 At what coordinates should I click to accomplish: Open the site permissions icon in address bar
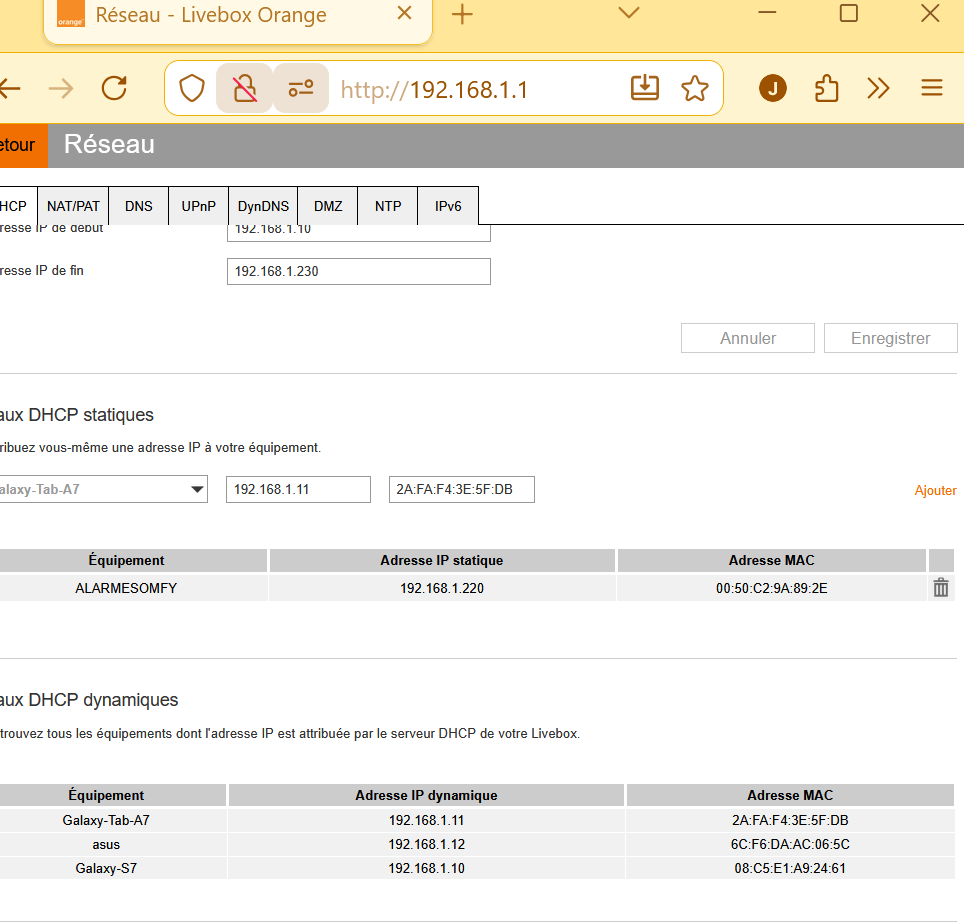pyautogui.click(x=300, y=89)
